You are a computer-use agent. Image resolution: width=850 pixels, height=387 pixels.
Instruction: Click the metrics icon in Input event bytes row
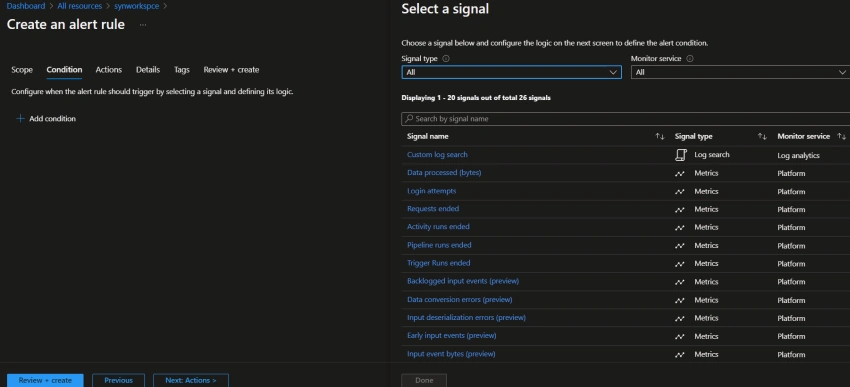coord(680,354)
